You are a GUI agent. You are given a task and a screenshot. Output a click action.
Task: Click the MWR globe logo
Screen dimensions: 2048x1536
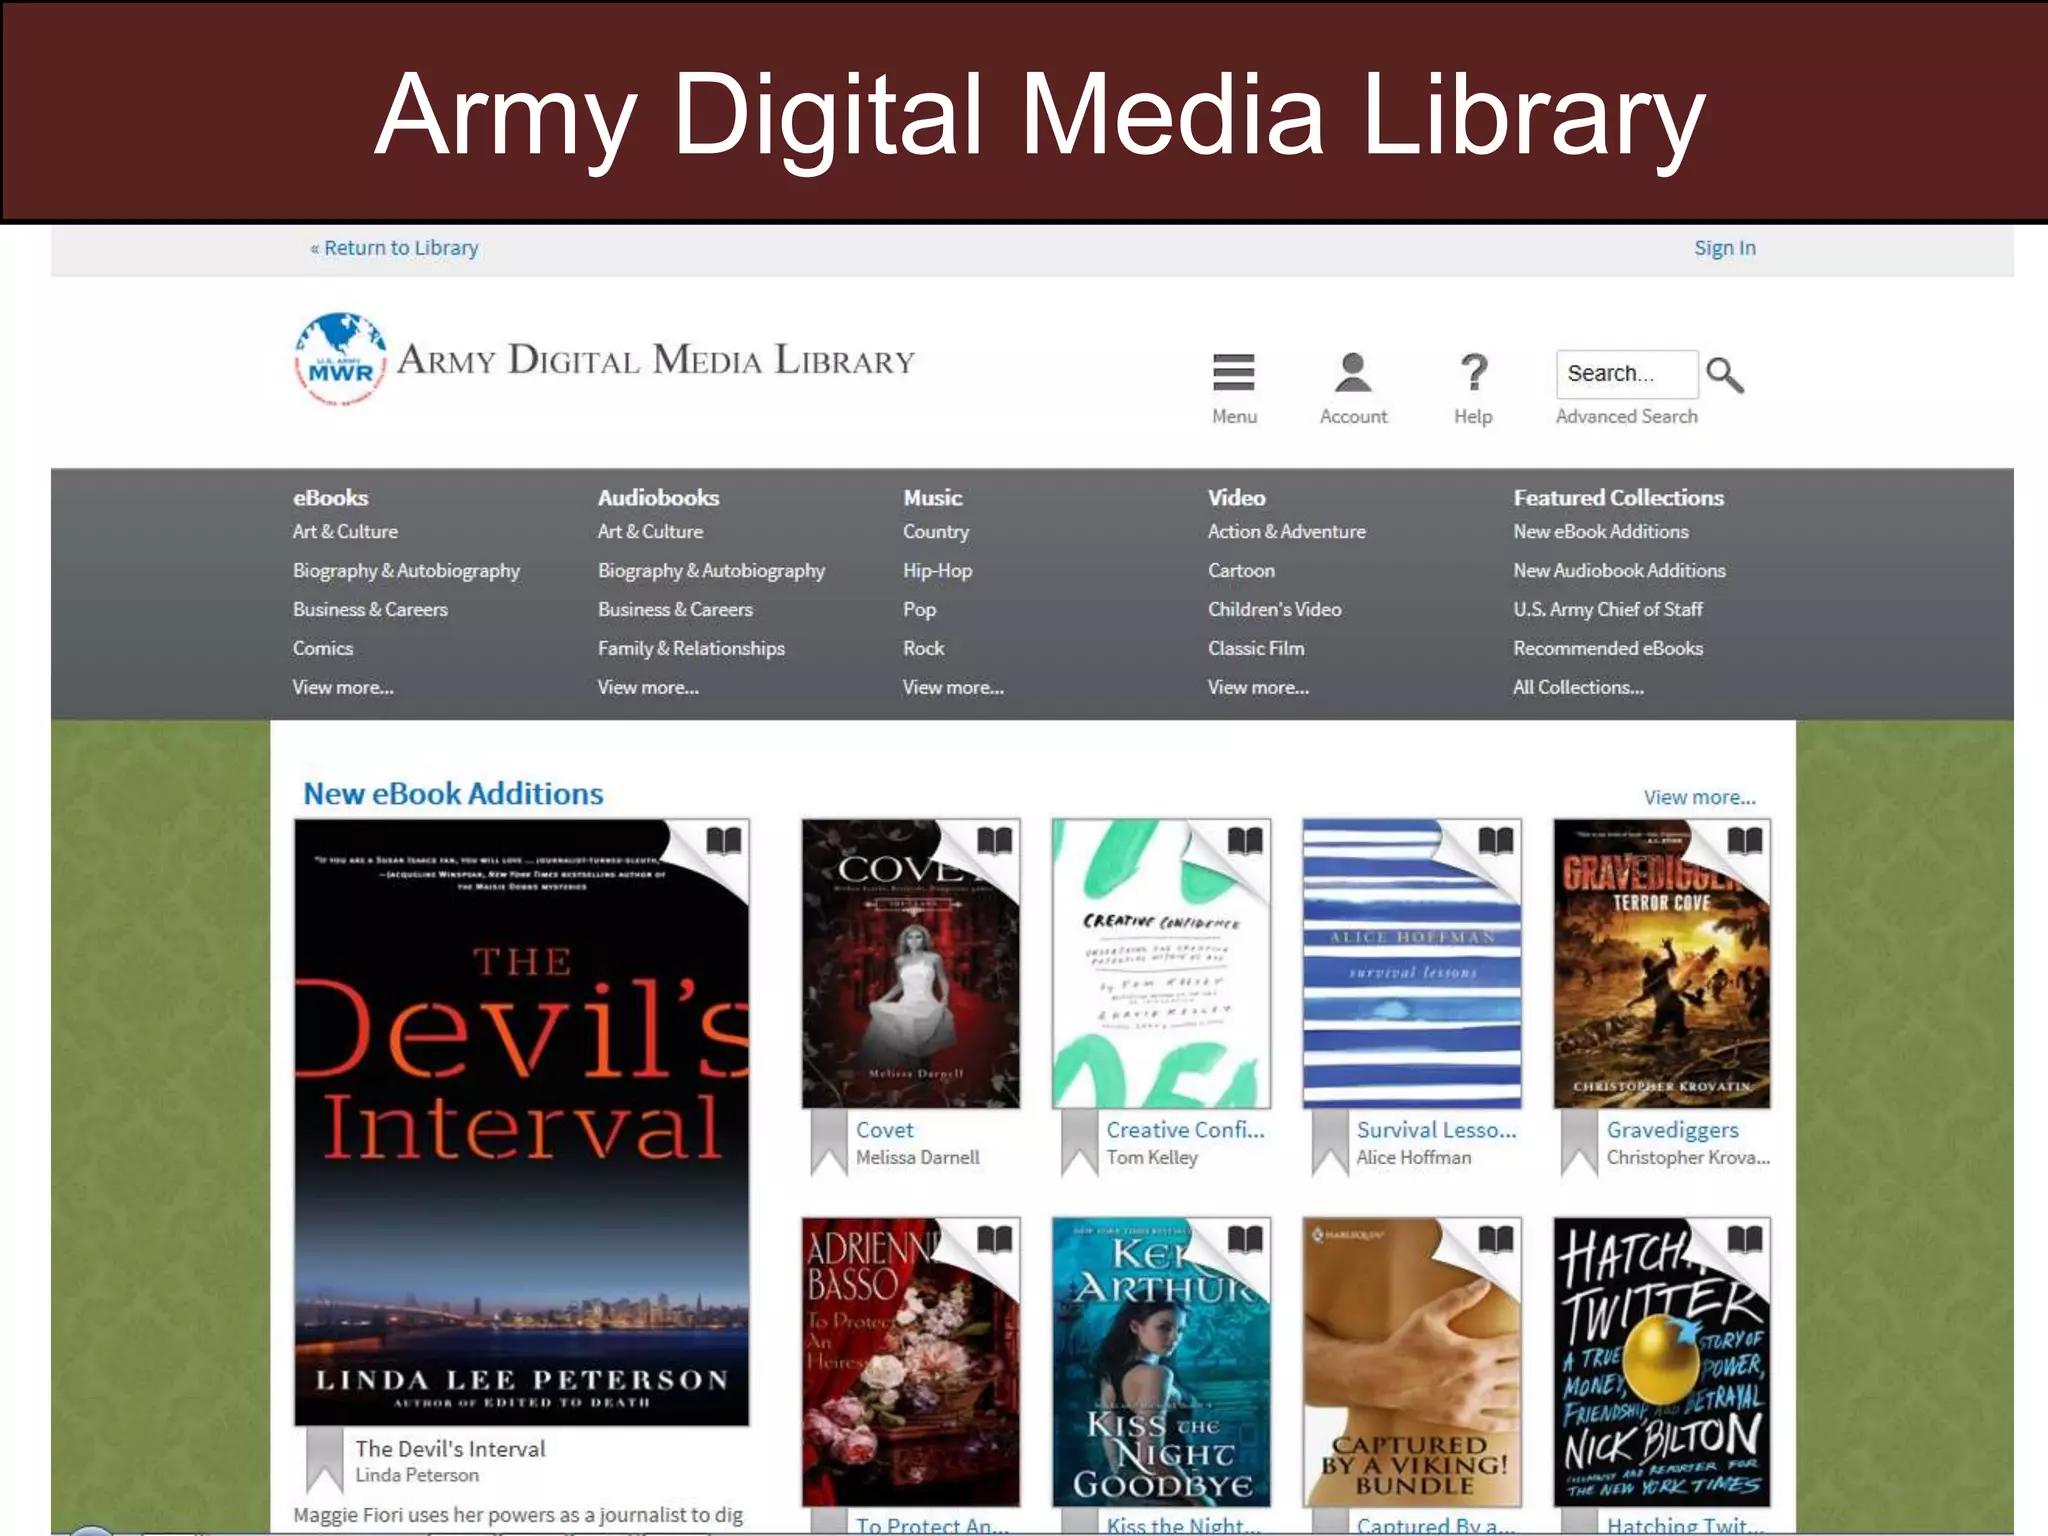click(x=340, y=360)
